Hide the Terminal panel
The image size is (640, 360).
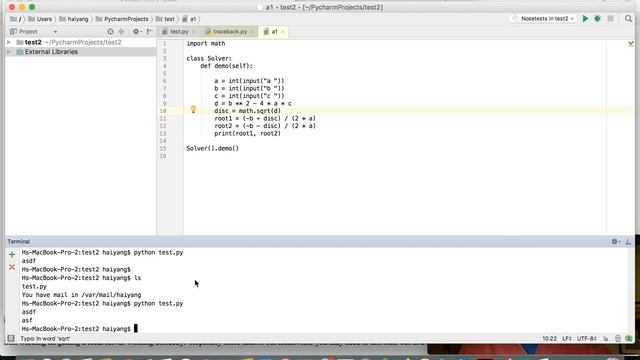[x=628, y=242]
